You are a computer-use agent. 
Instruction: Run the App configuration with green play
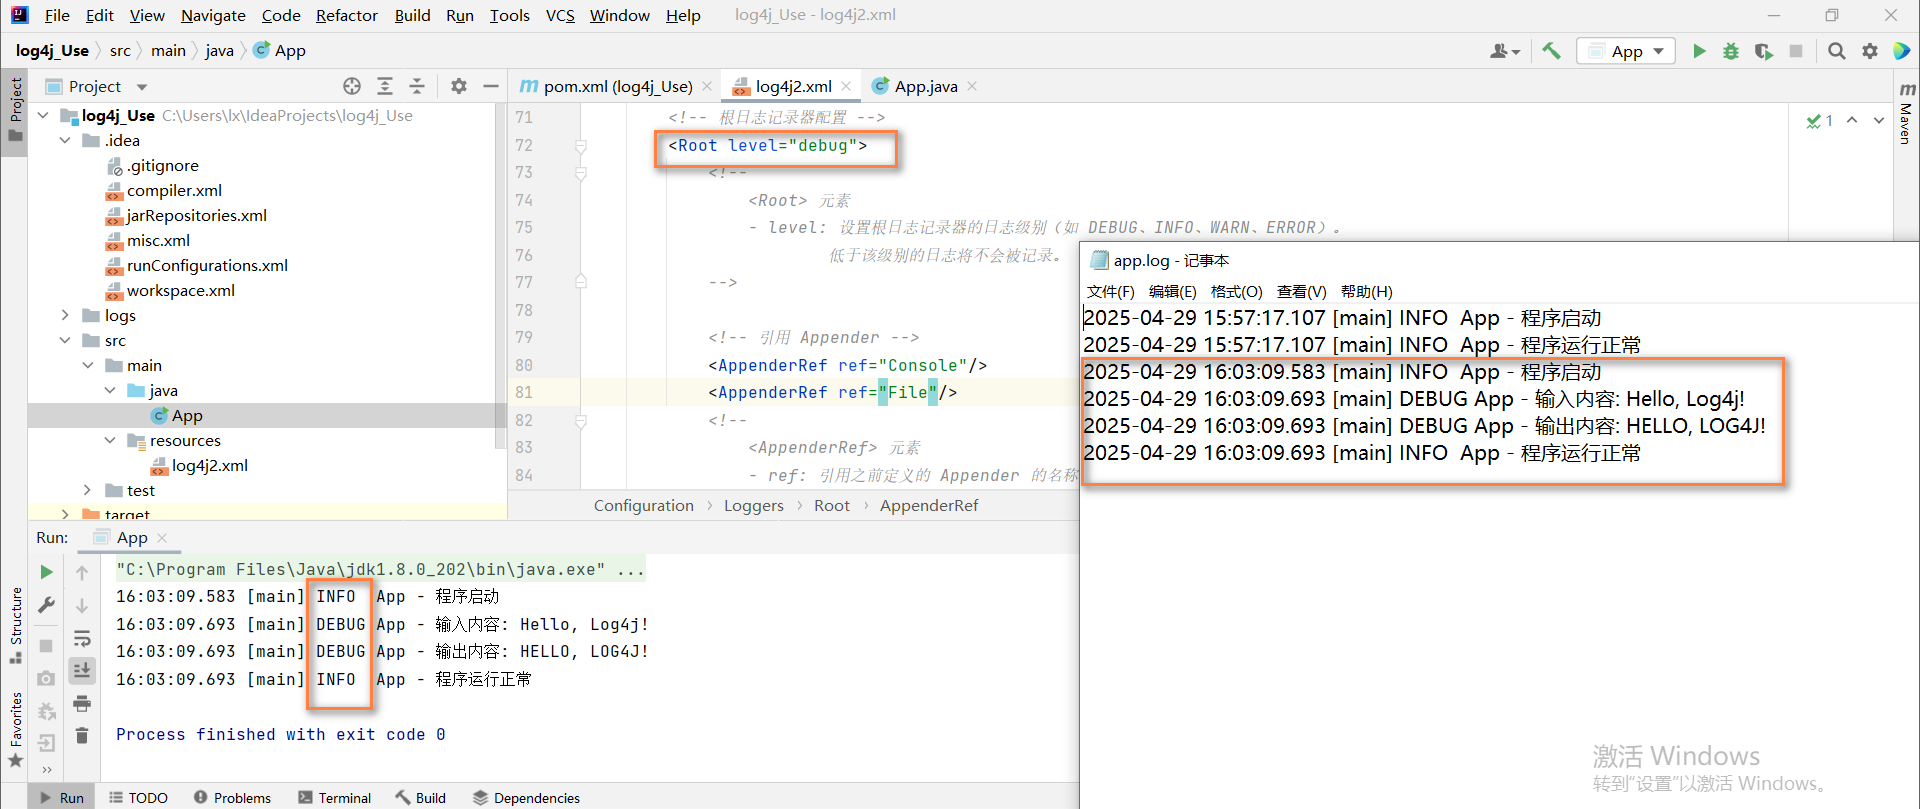pyautogui.click(x=1699, y=51)
